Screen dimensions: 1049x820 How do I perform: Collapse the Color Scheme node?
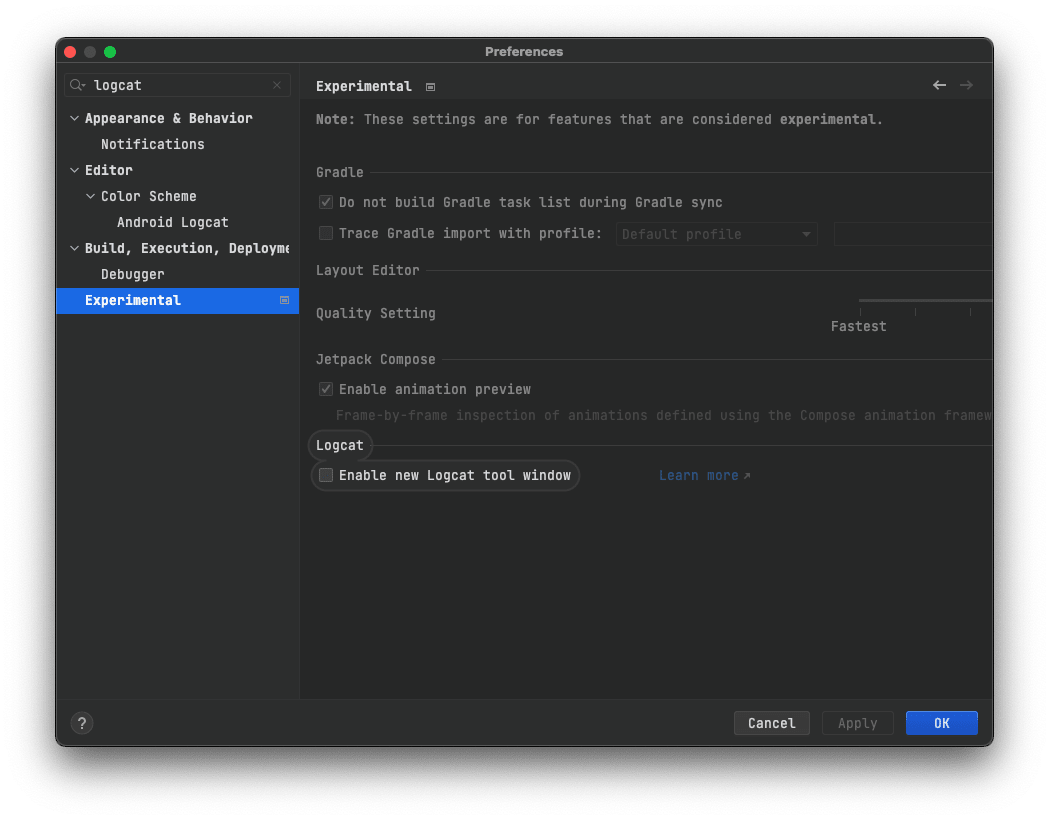point(90,196)
